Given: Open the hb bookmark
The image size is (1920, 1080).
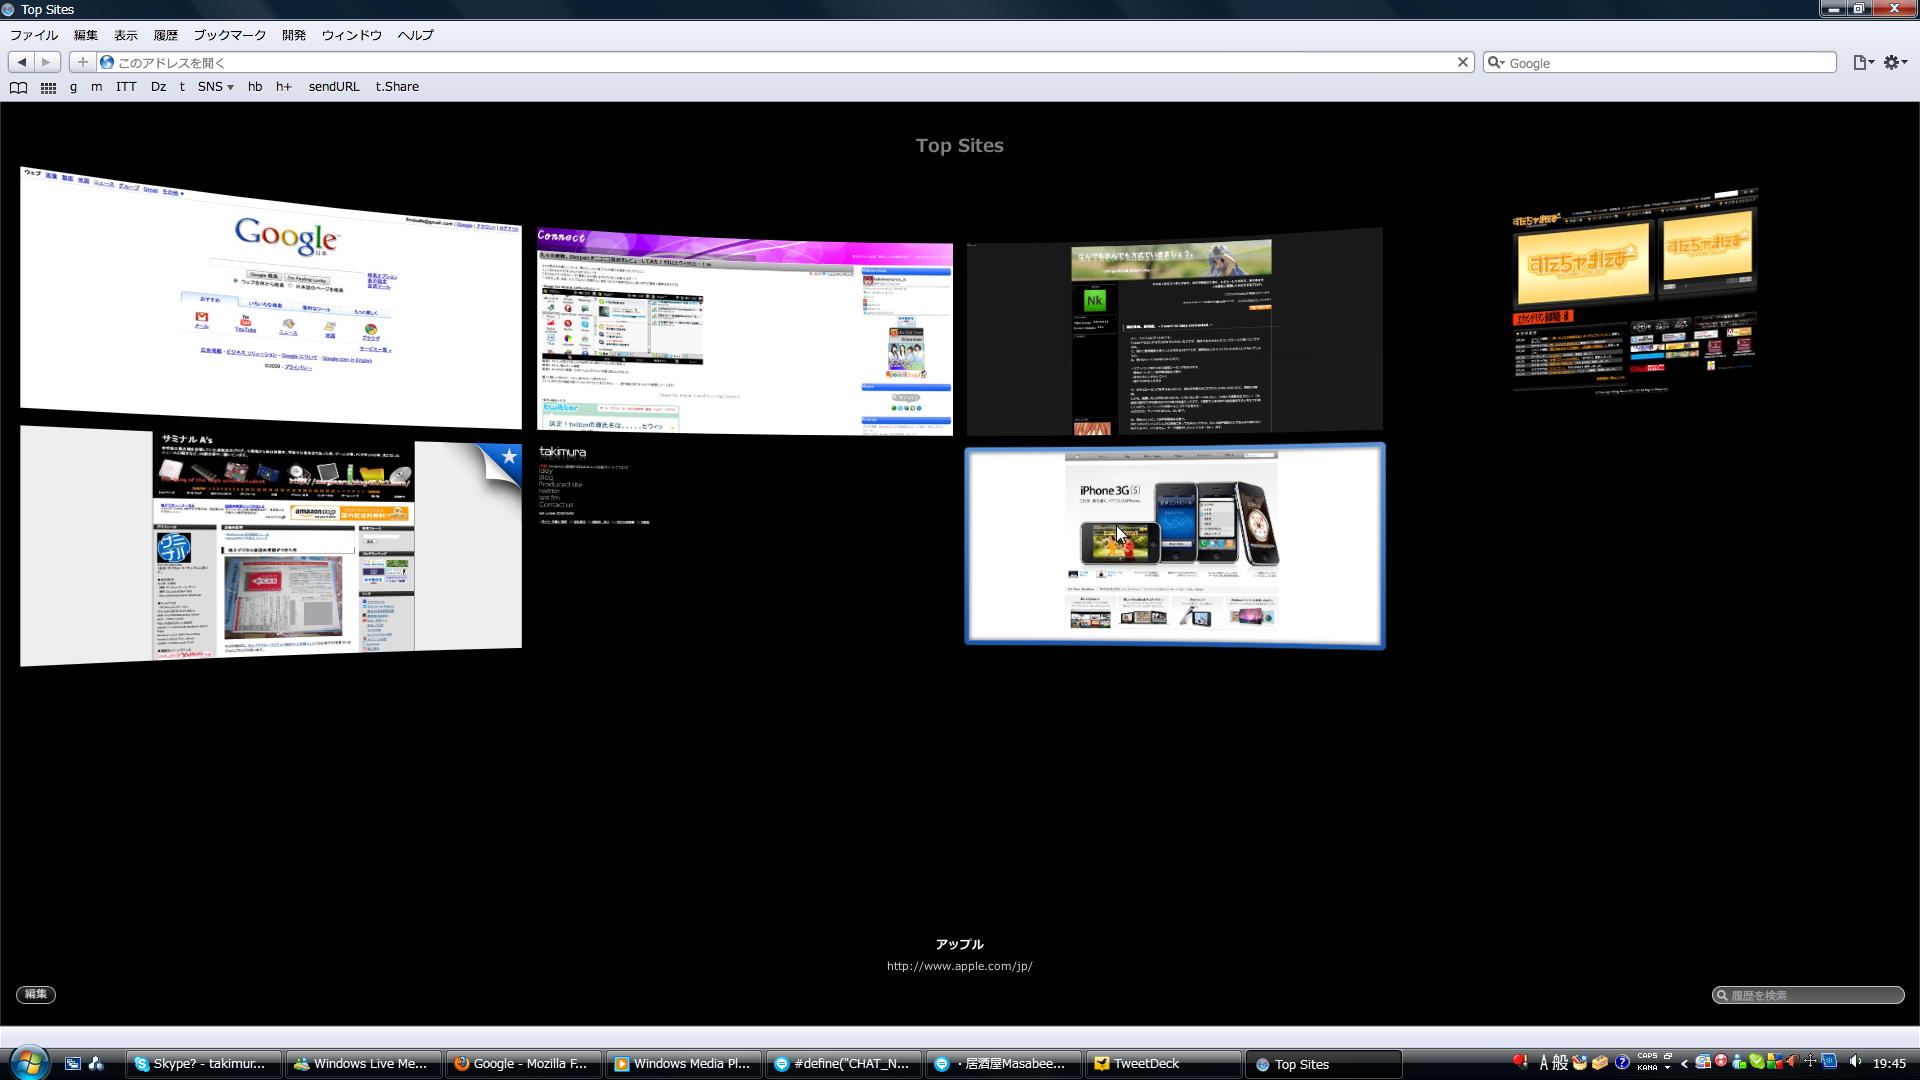Looking at the screenshot, I should (x=255, y=87).
